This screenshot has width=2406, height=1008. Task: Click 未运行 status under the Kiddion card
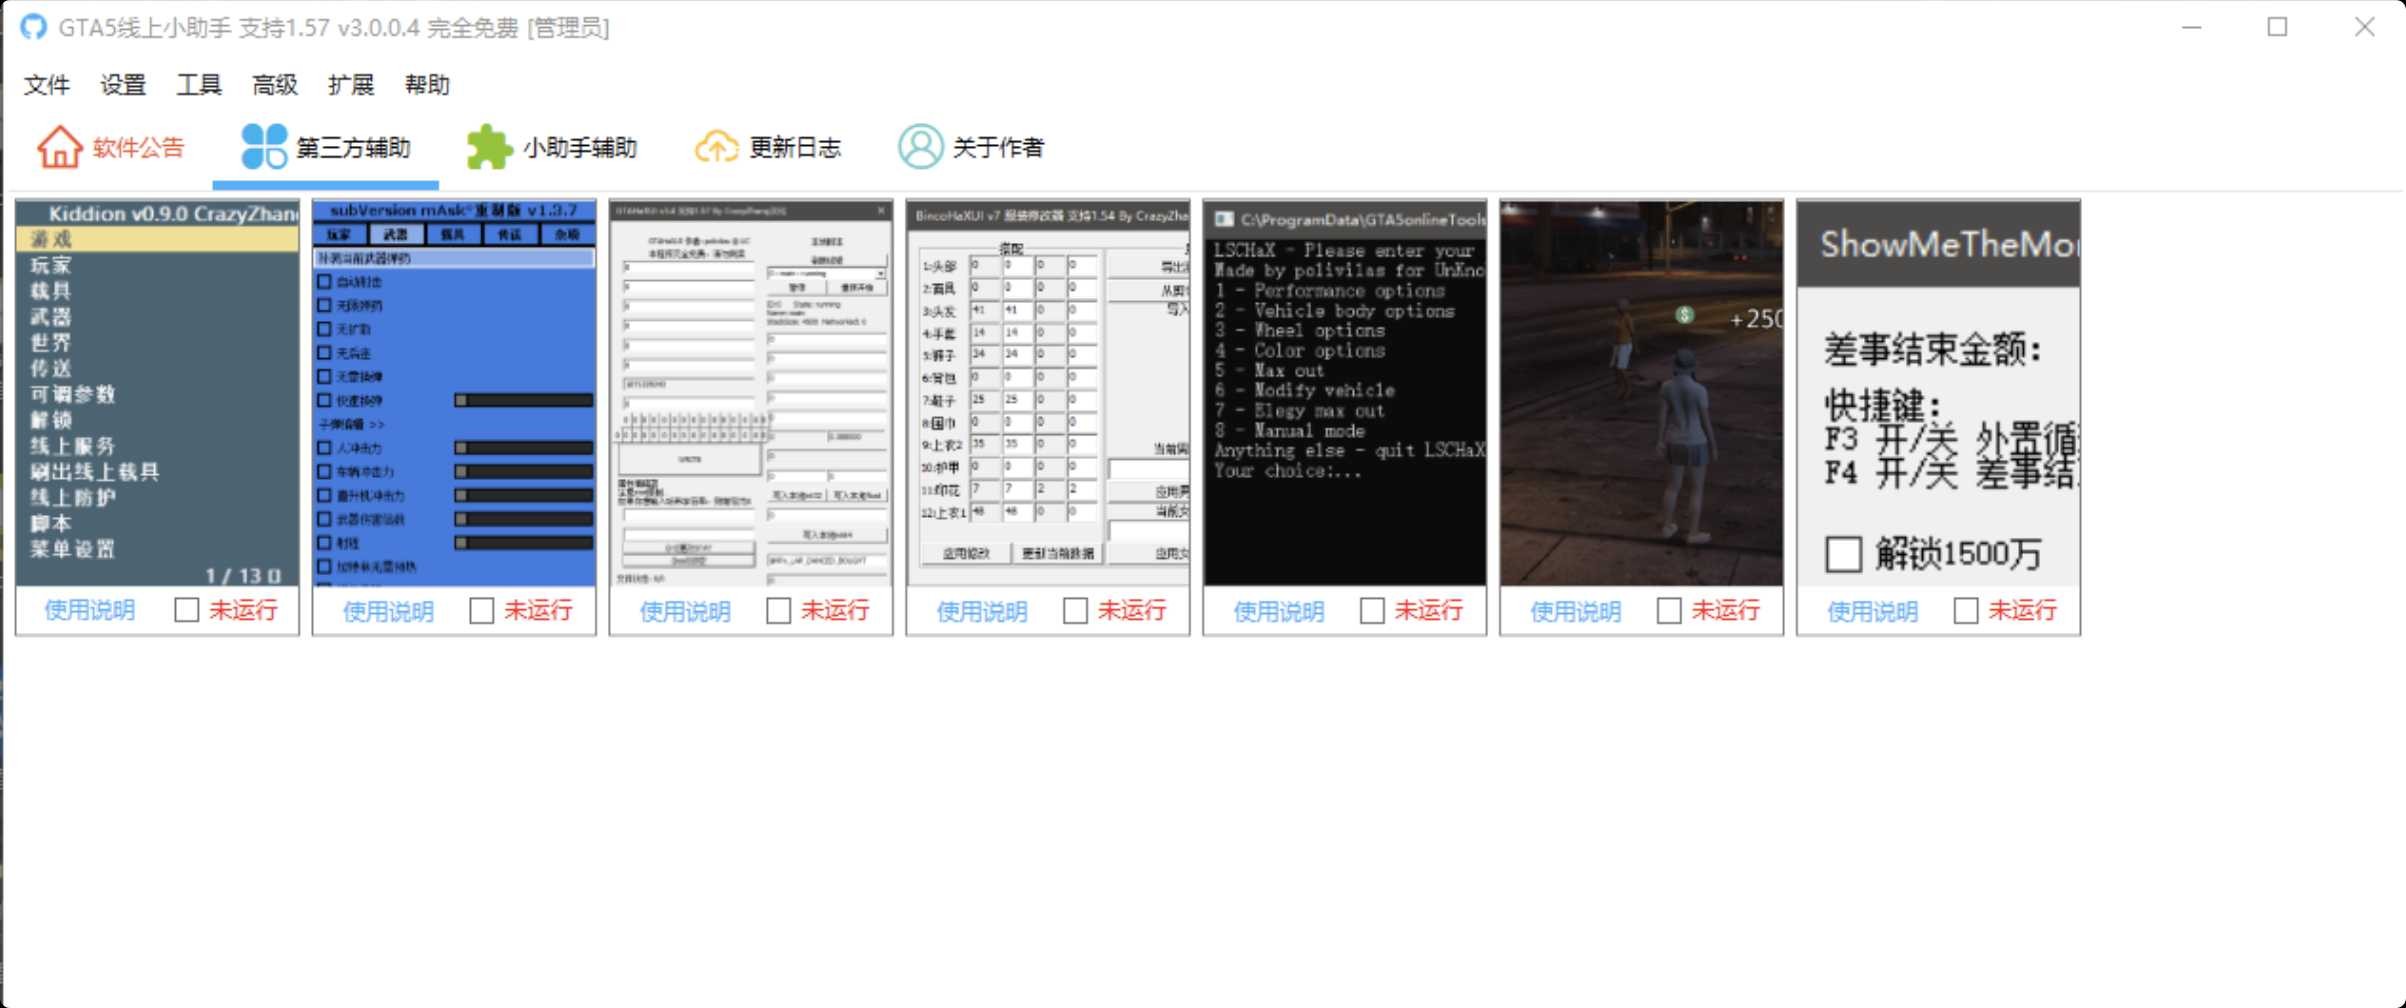243,610
